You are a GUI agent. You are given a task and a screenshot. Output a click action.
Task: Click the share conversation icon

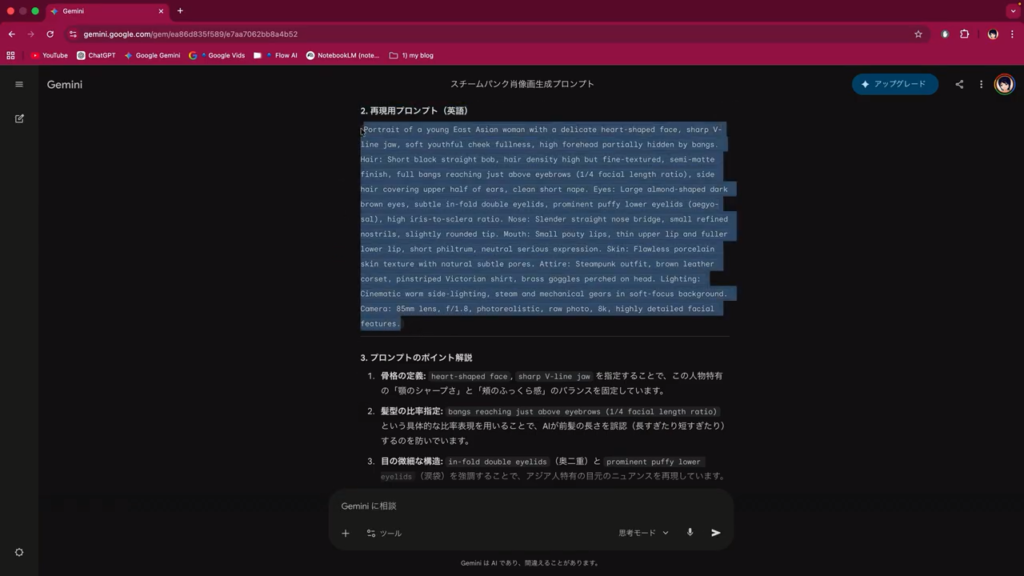pos(959,84)
